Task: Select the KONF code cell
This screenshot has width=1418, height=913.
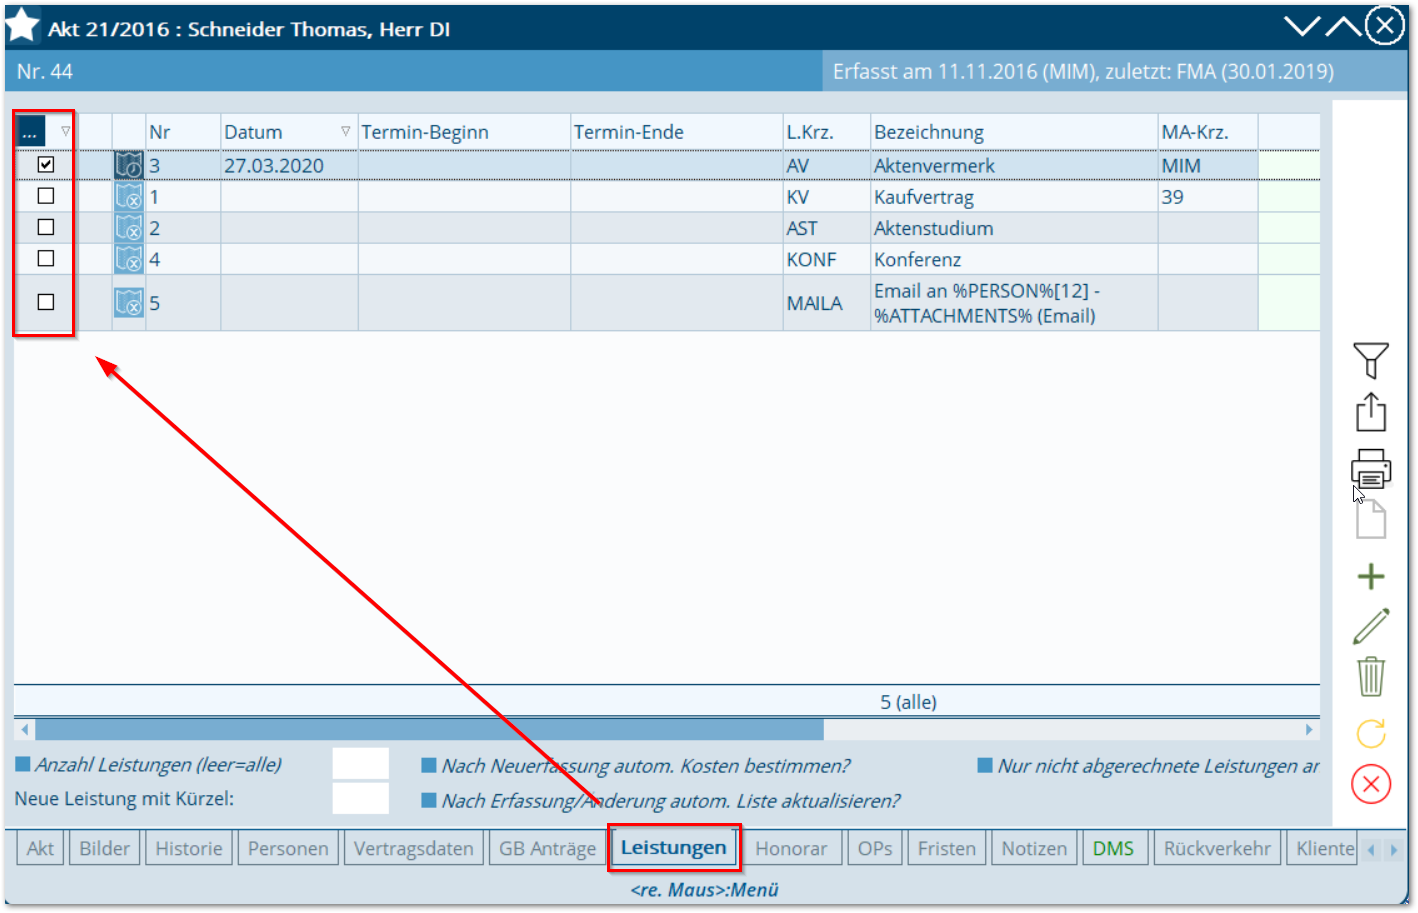Action: coord(826,259)
